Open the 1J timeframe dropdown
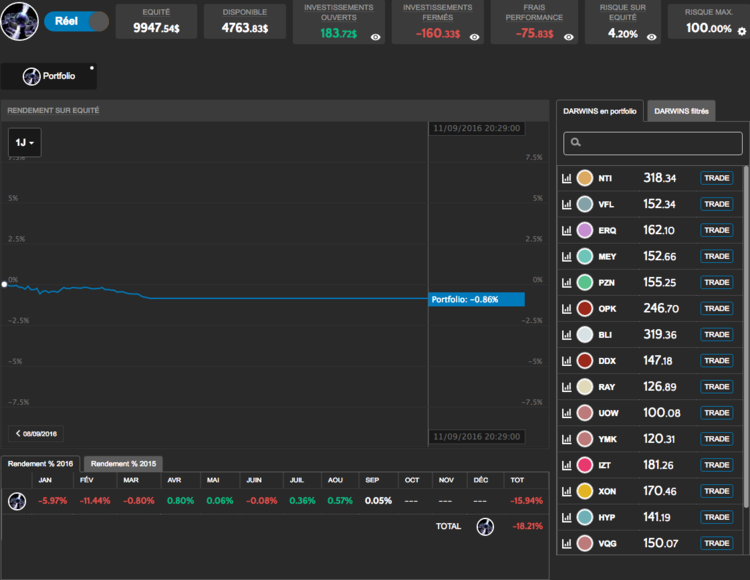 26,143
